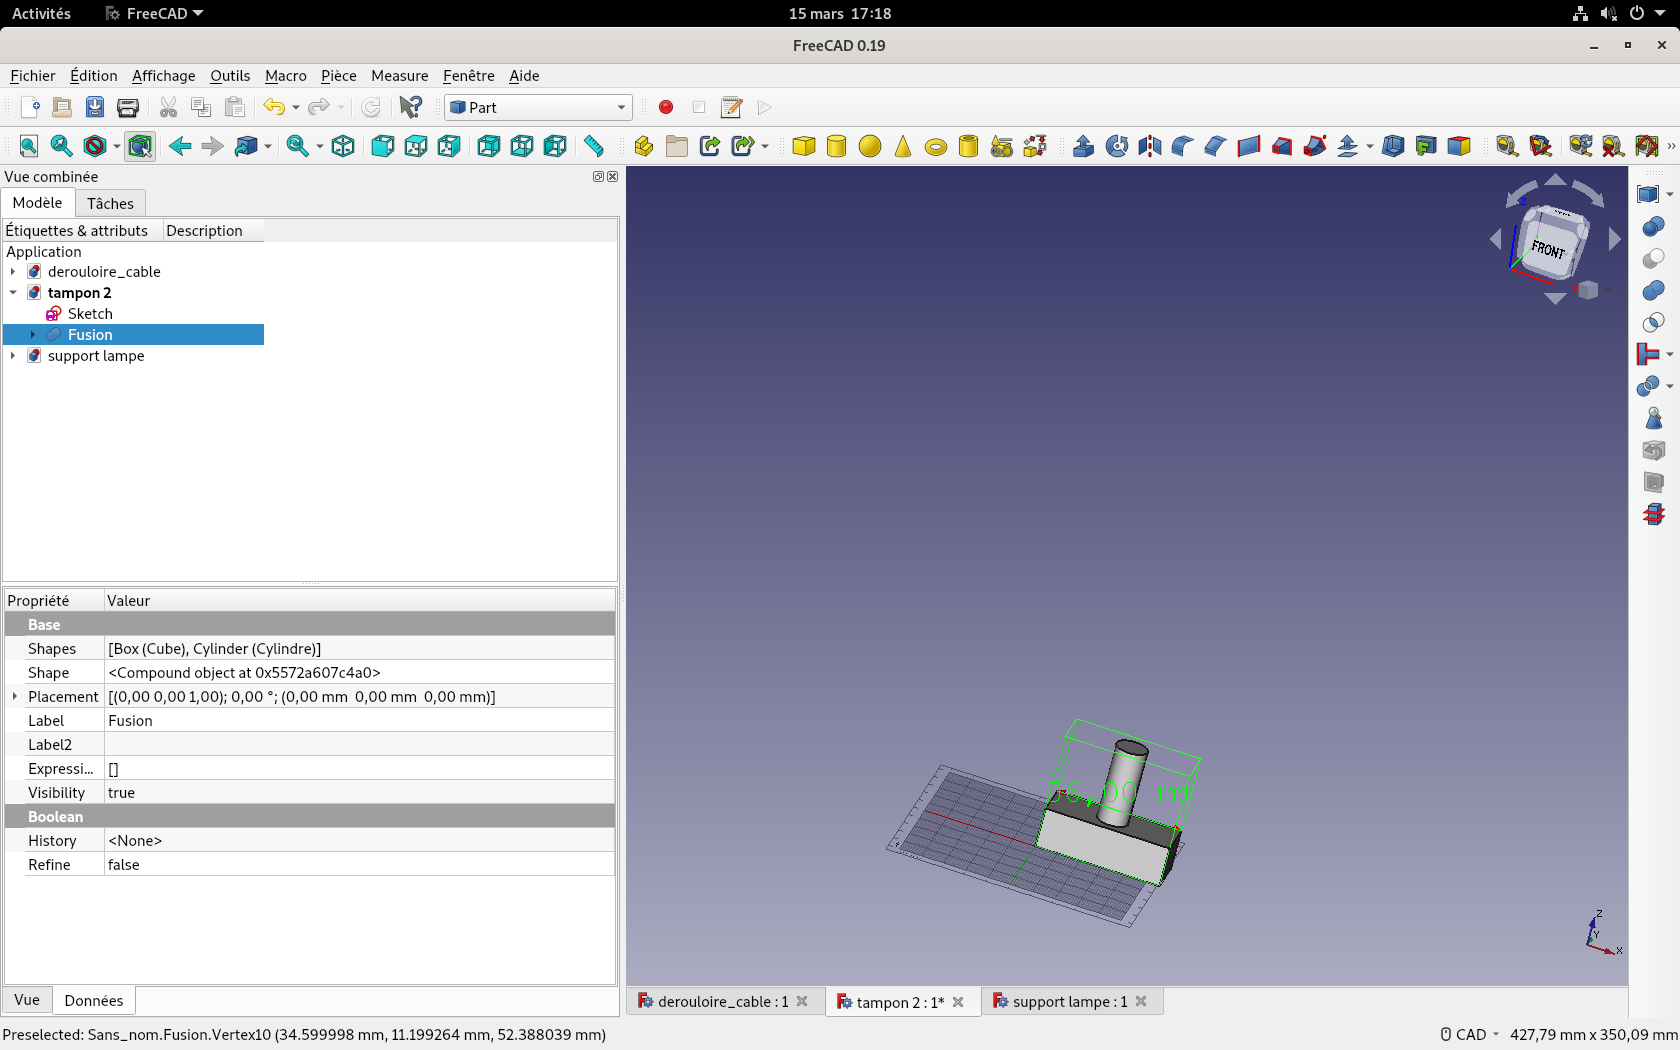Image resolution: width=1680 pixels, height=1050 pixels.
Task: Open the Pièce menu
Action: (x=339, y=76)
